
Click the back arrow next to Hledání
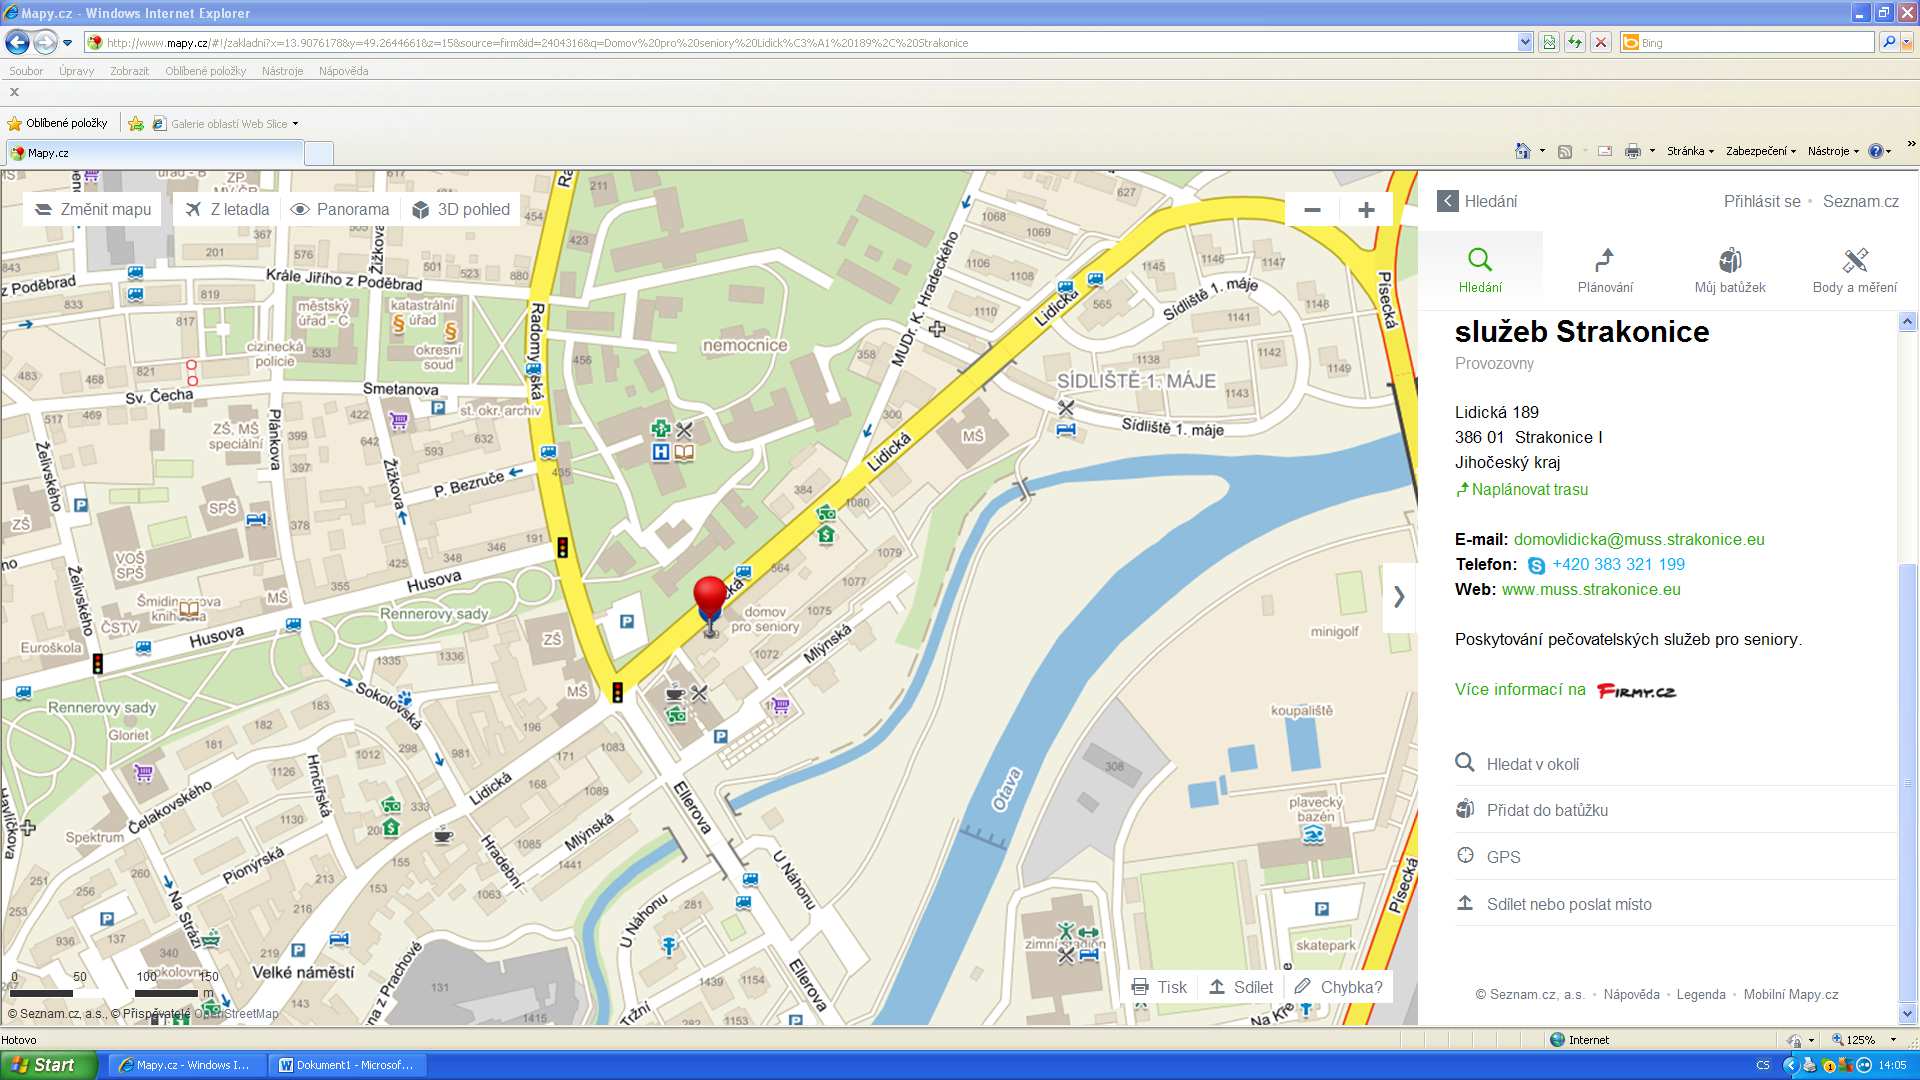tap(1448, 201)
